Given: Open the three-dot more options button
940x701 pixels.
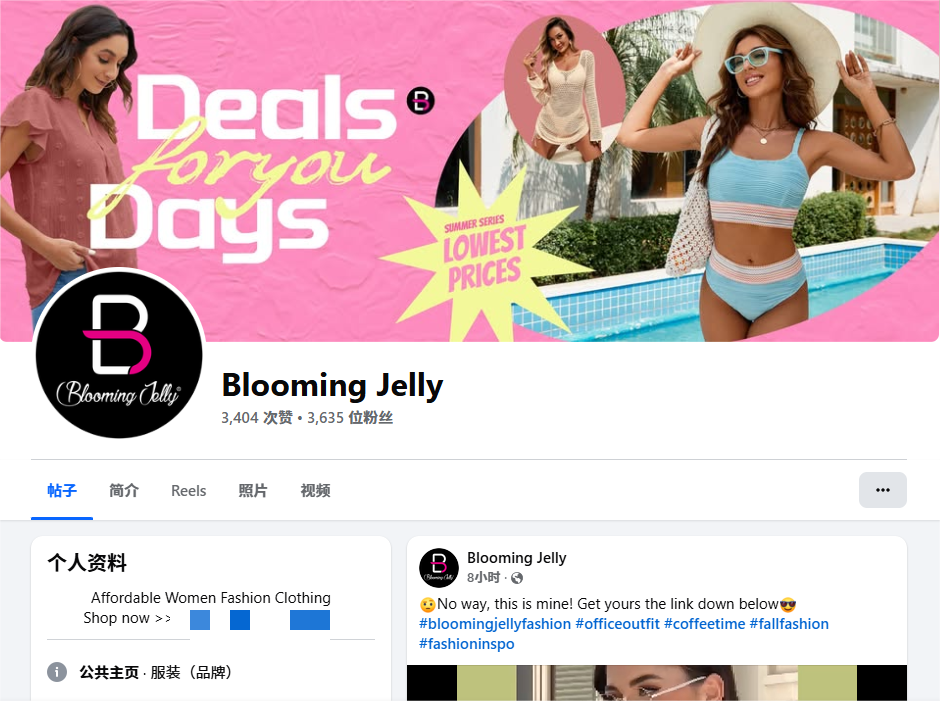Looking at the screenshot, I should click(x=882, y=490).
